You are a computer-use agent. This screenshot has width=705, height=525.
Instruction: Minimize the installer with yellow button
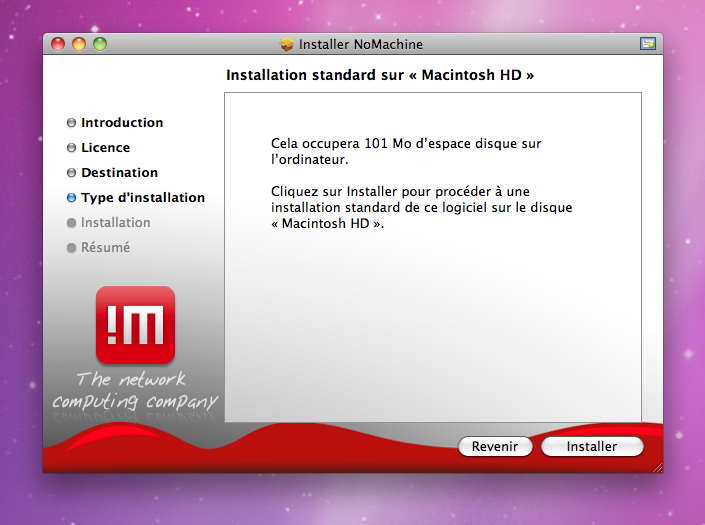[x=79, y=44]
